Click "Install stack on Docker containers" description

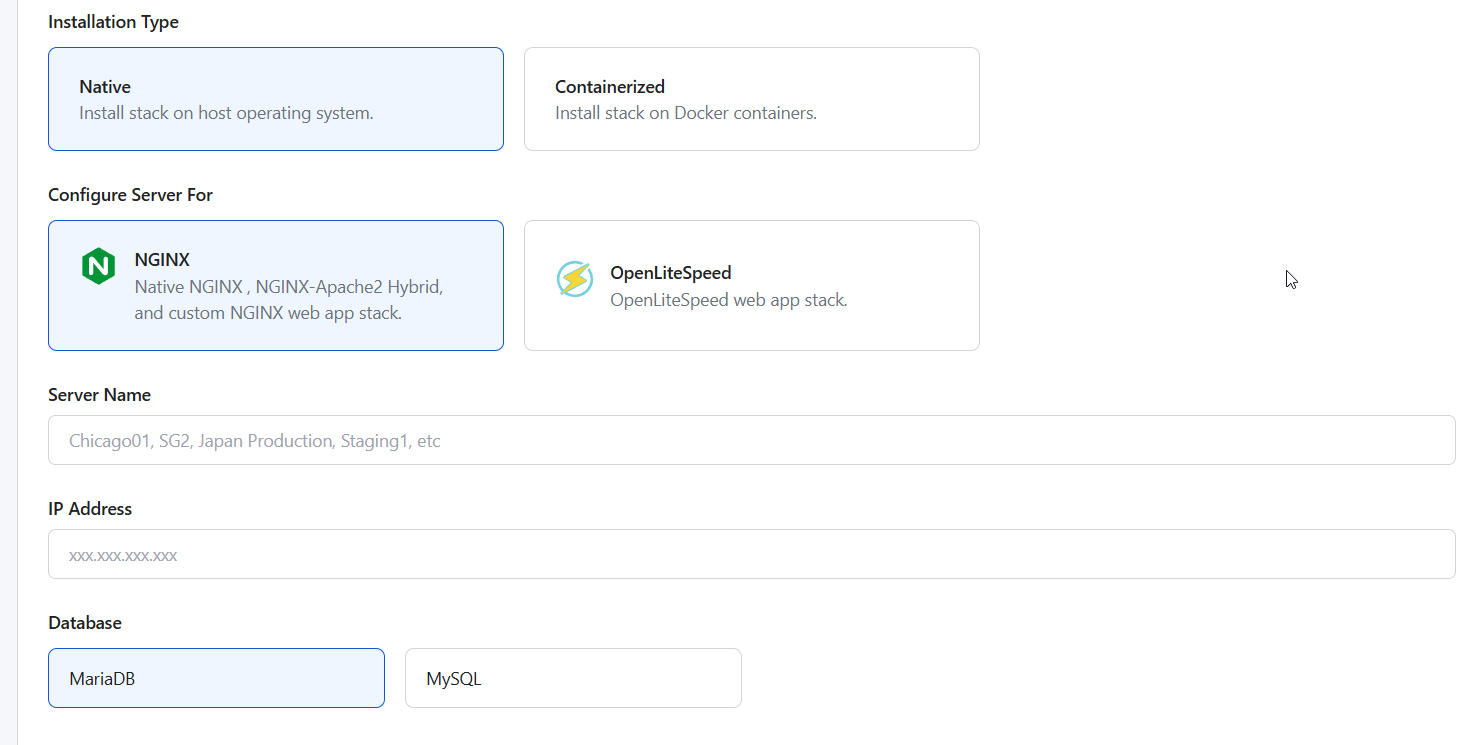[686, 113]
